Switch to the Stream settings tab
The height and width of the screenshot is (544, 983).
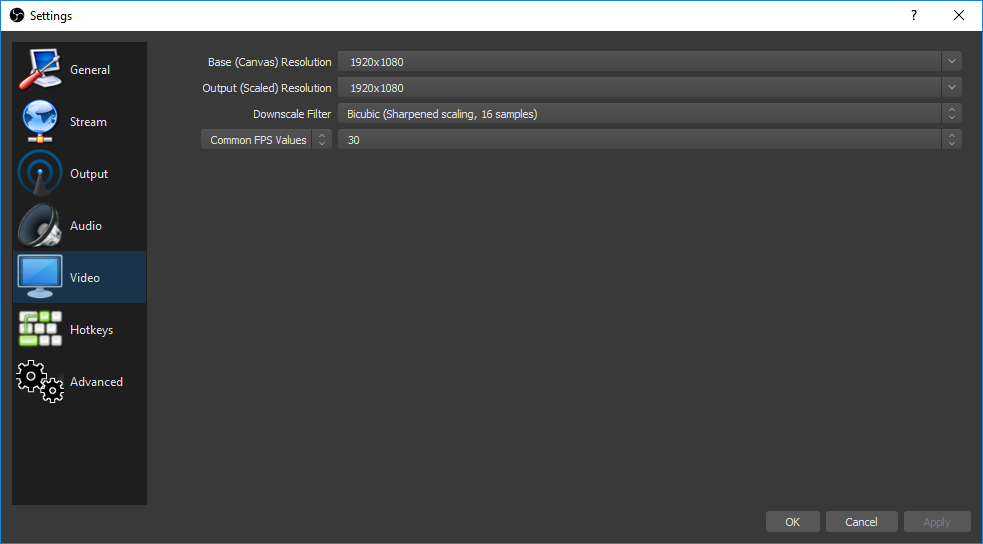(80, 122)
